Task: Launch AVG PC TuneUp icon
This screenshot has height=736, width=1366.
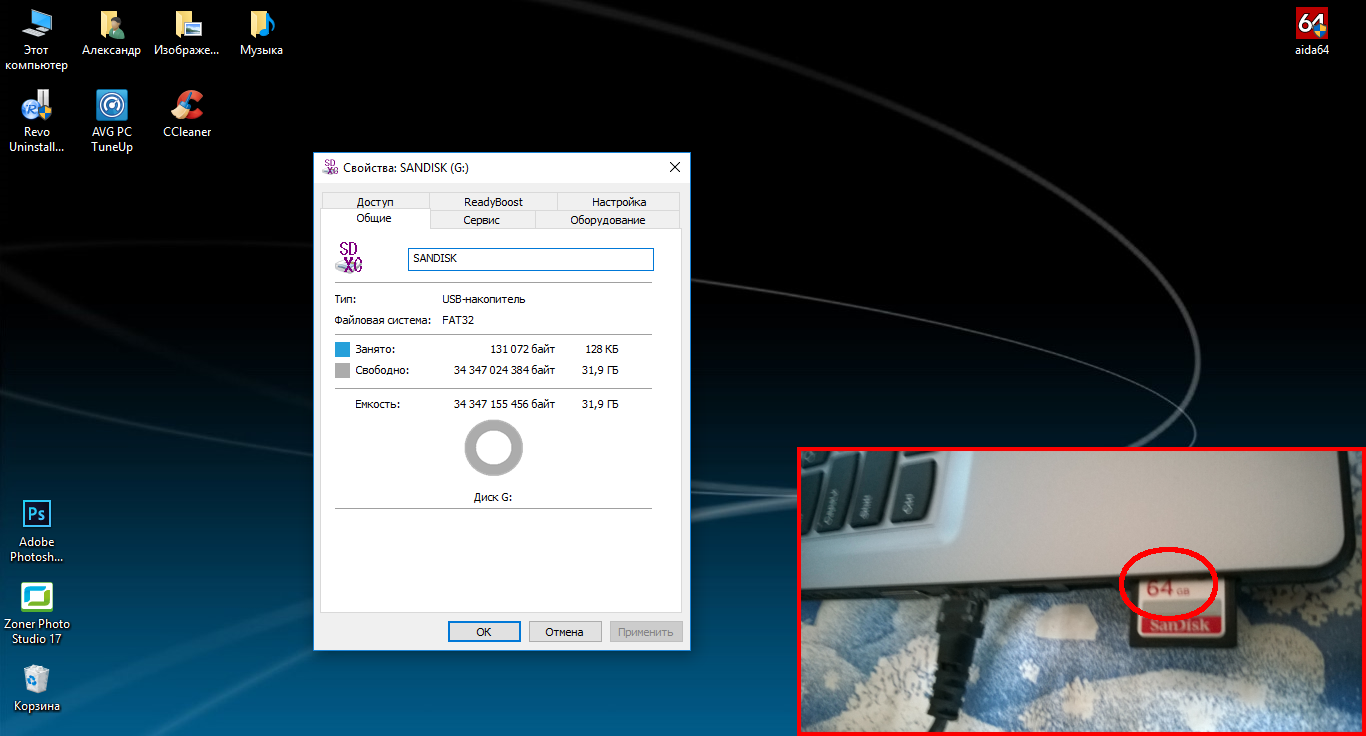Action: coord(112,122)
